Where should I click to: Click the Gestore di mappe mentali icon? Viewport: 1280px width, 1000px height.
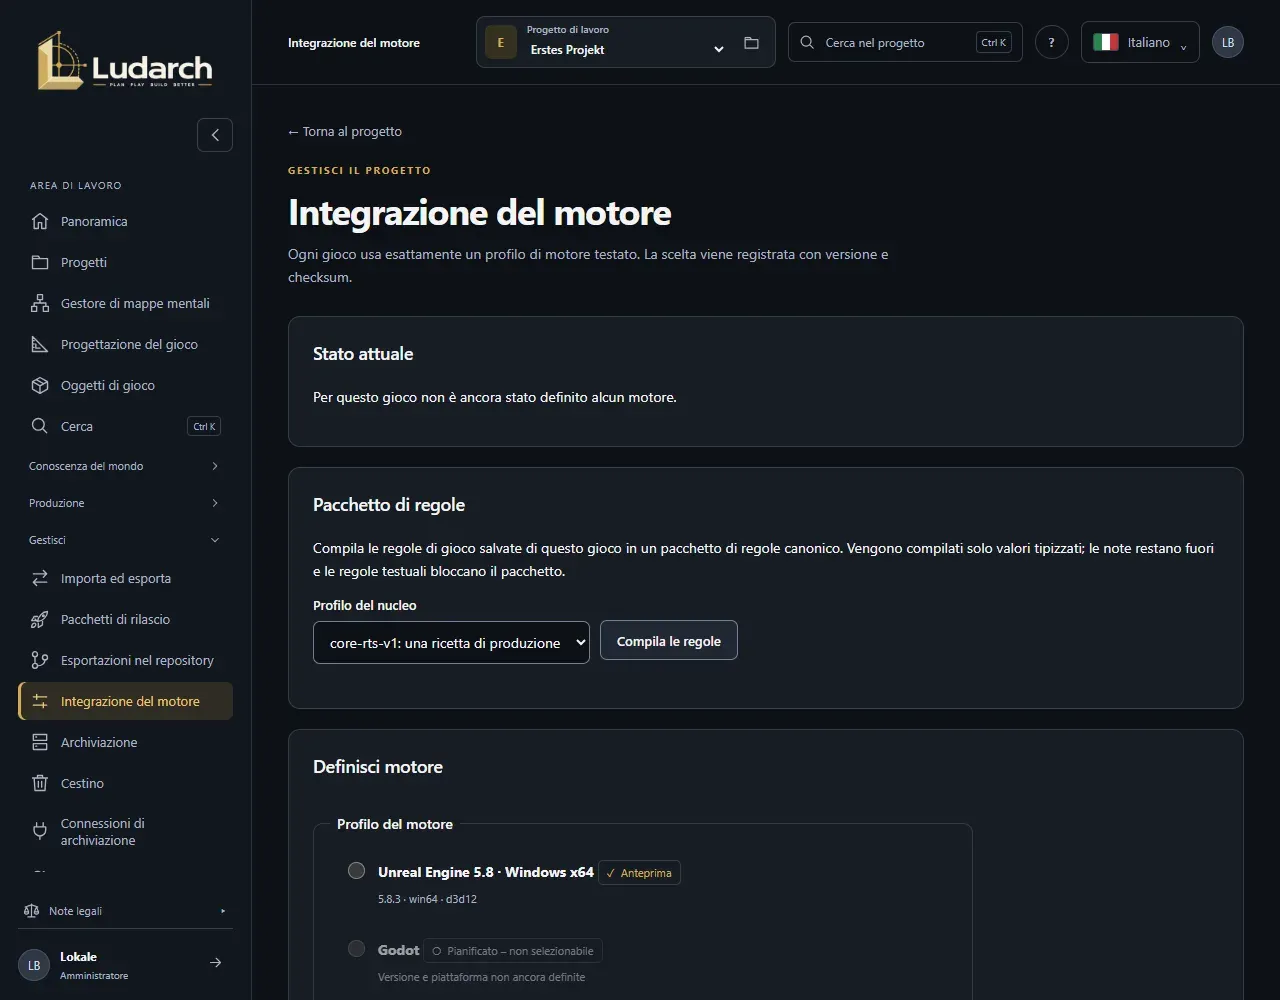(x=40, y=303)
